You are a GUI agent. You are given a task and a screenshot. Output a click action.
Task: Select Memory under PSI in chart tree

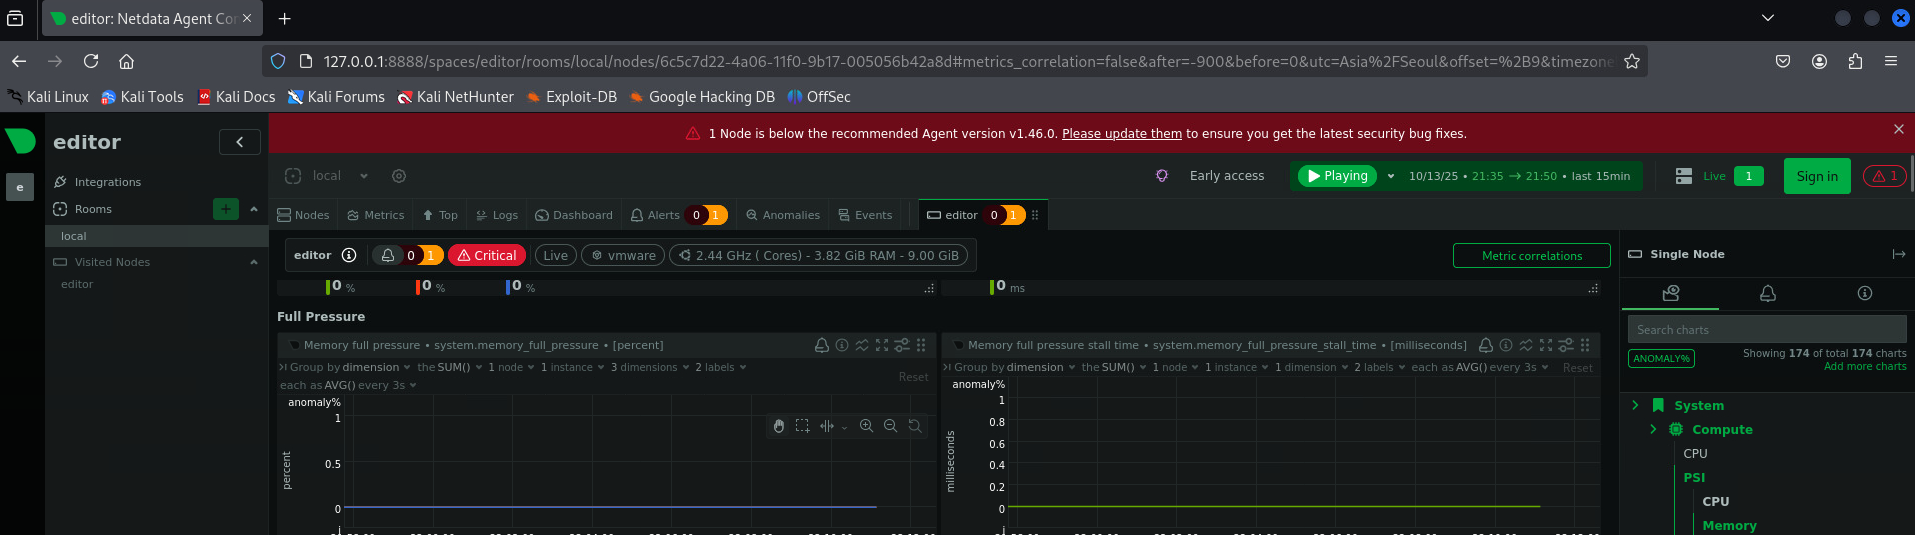pyautogui.click(x=1729, y=525)
